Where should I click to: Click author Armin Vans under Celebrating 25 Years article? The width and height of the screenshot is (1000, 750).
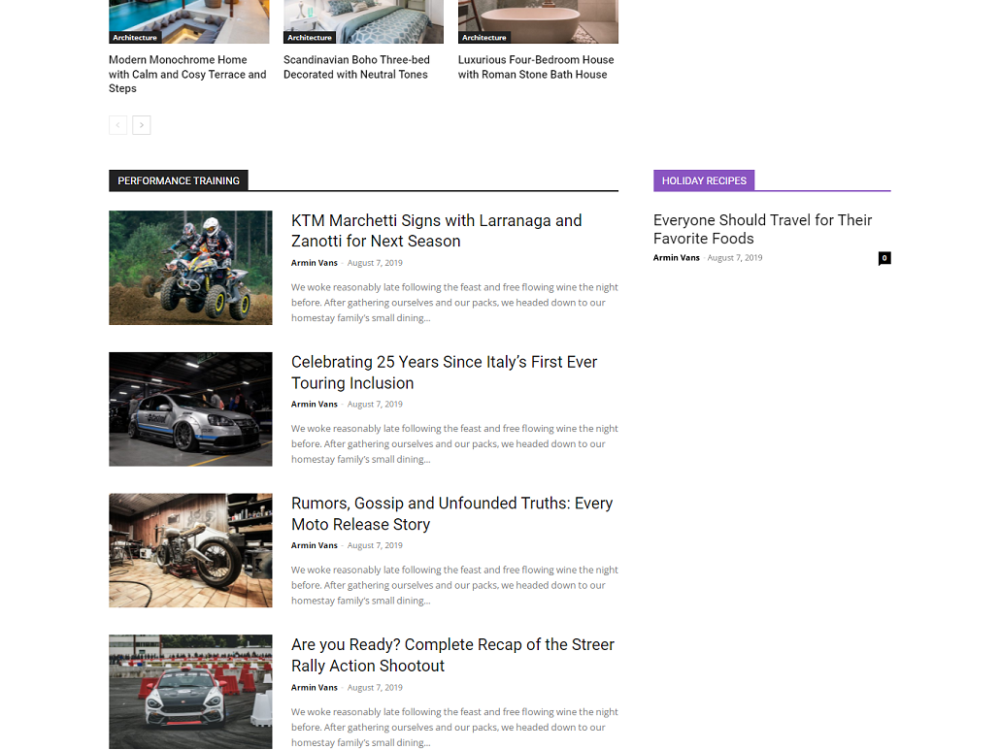point(314,404)
